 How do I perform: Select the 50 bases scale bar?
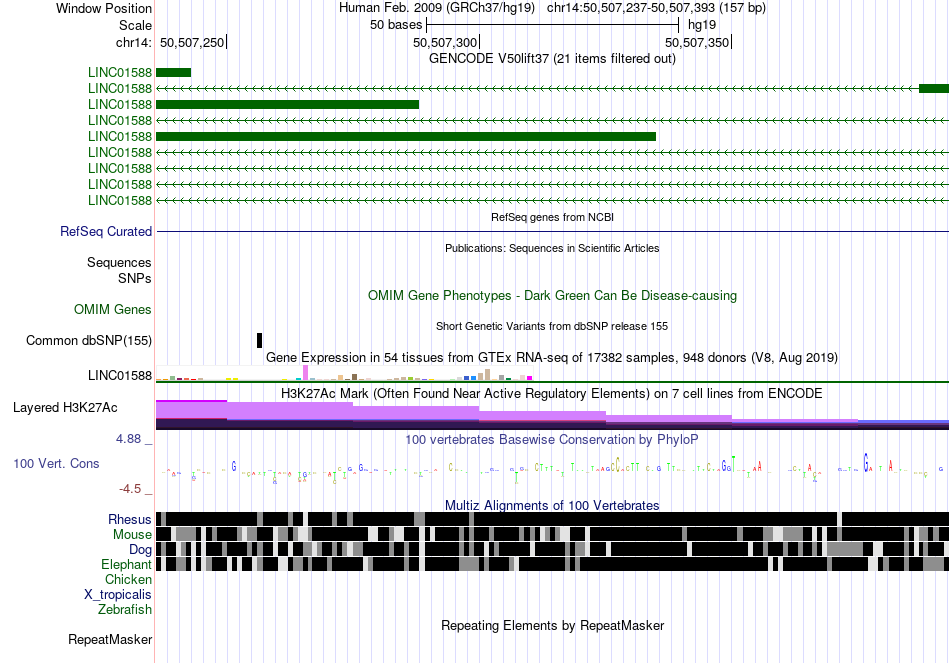click(553, 25)
